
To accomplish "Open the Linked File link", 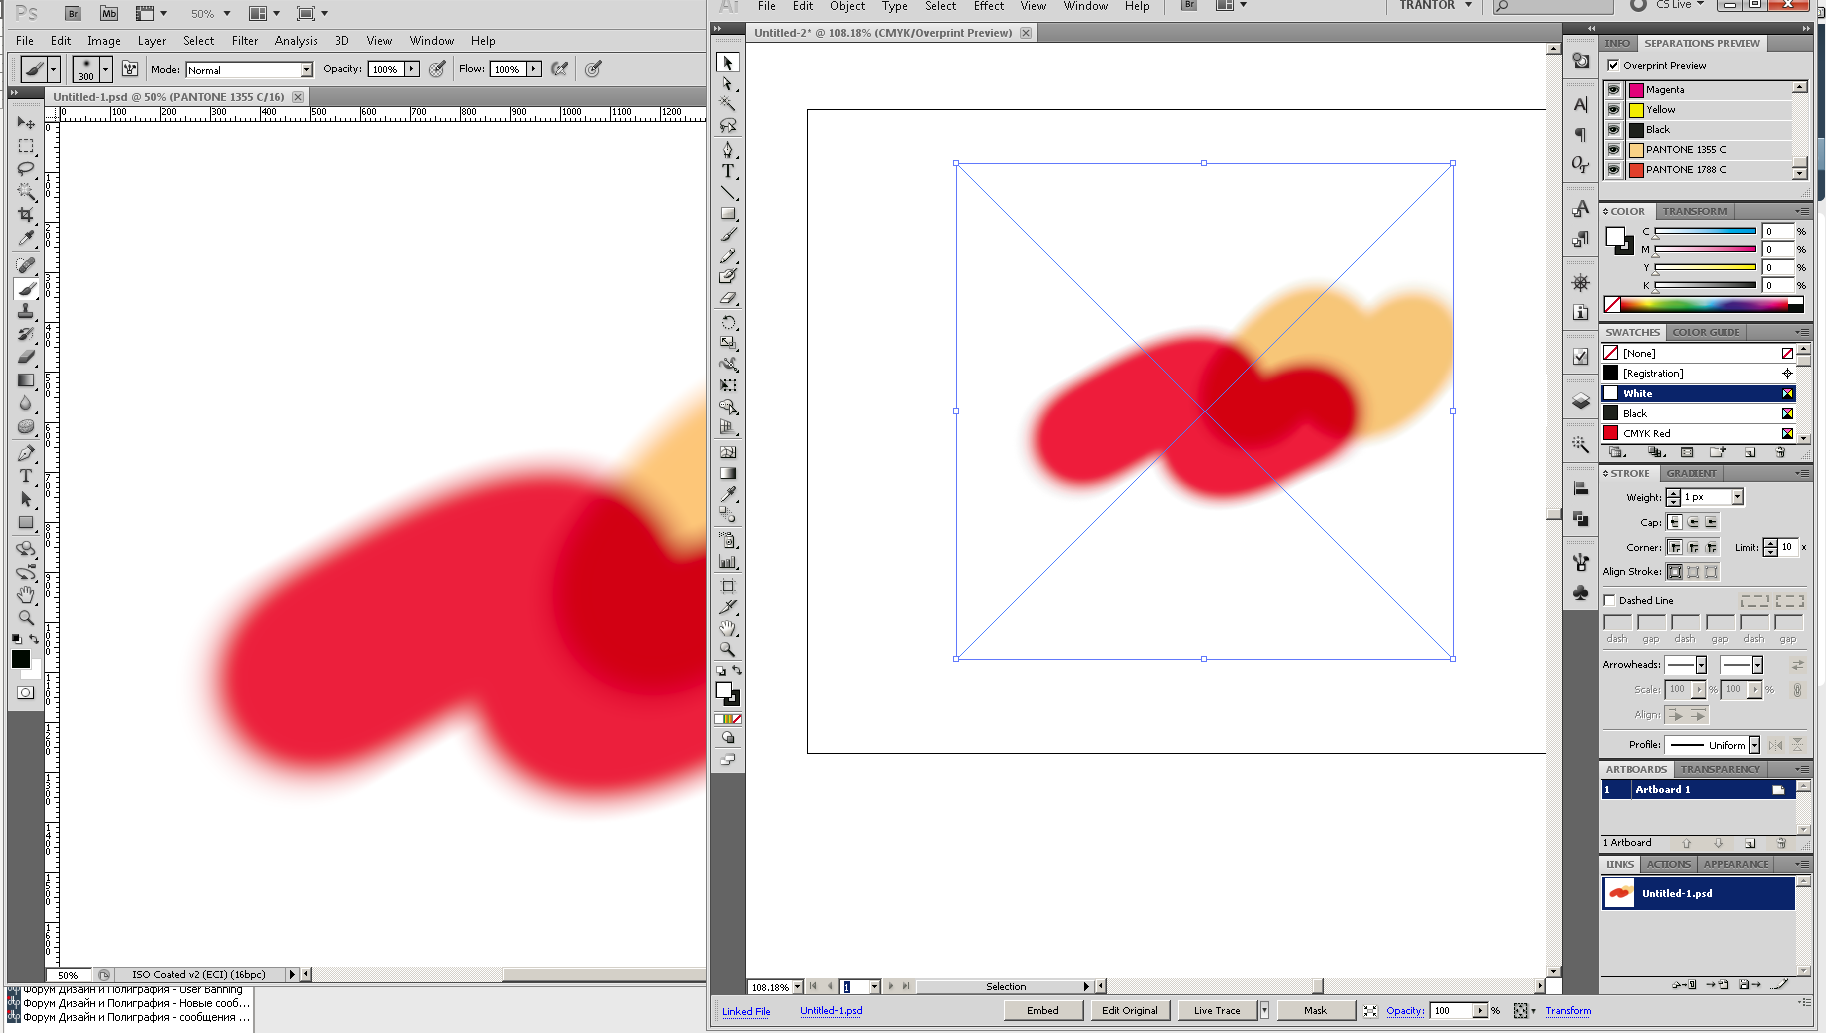I will click(x=746, y=1011).
